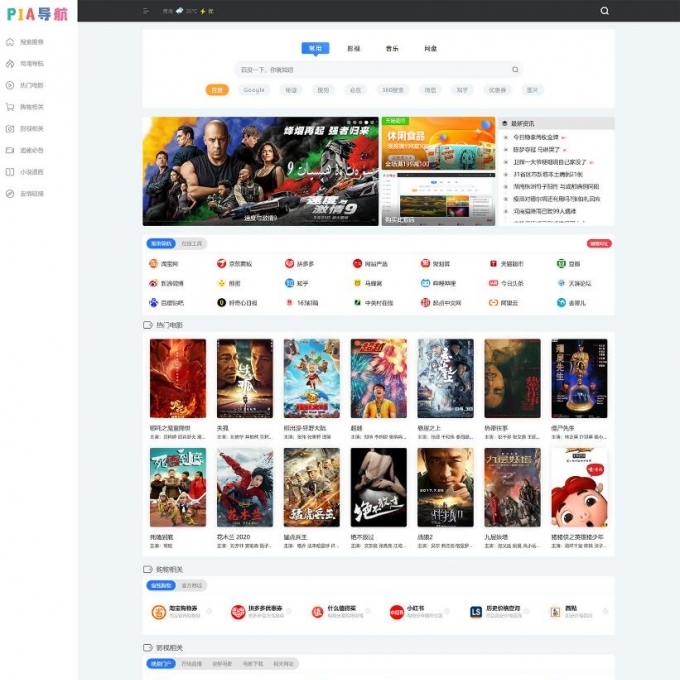
Task: Open the 猛虎兵王 movie poster
Action: coord(312,487)
